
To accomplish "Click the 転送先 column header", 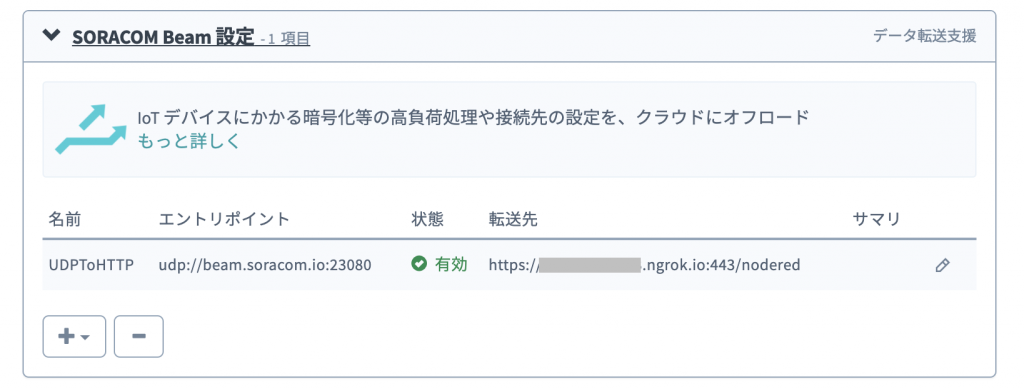I will point(513,219).
